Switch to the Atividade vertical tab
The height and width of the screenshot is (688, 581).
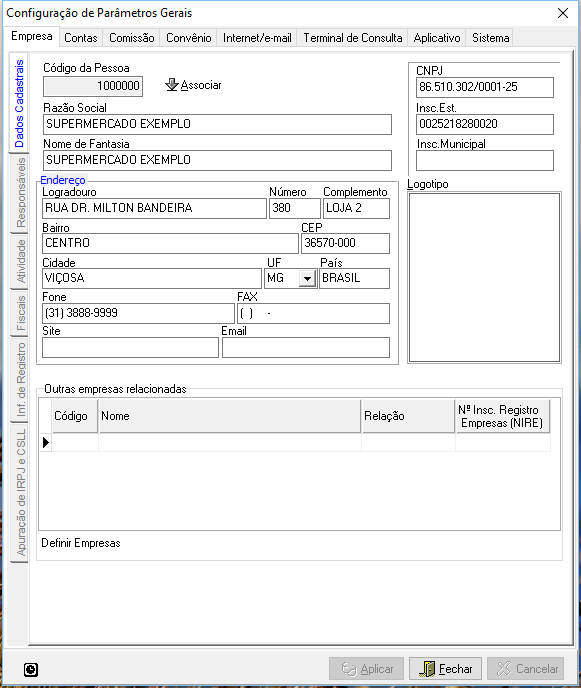coord(20,261)
